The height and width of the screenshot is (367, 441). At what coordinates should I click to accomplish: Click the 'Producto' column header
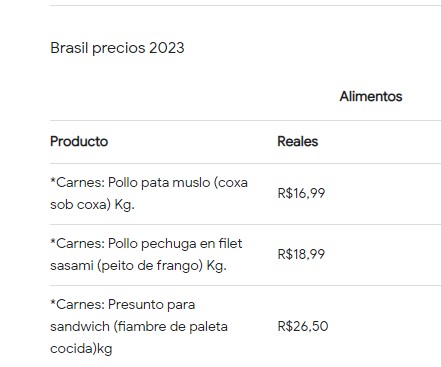79,141
